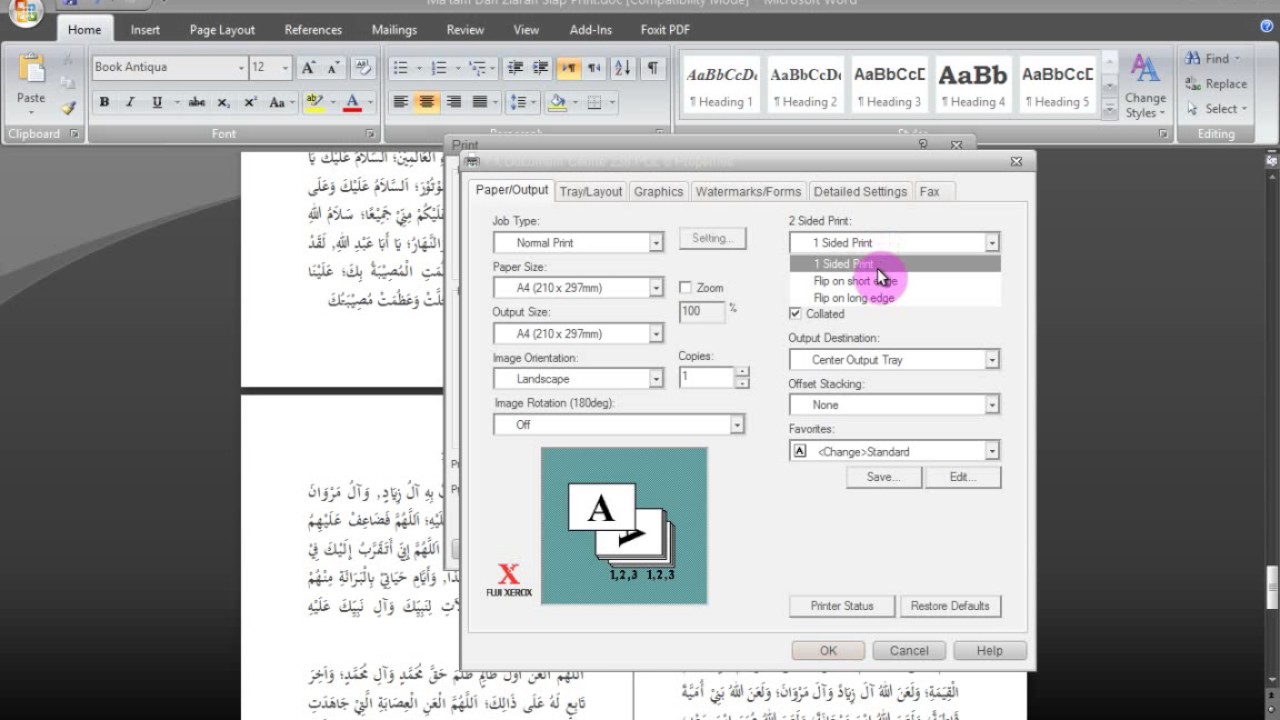Enable the Zoom checkbox
The width and height of the screenshot is (1280, 720).
tap(685, 288)
